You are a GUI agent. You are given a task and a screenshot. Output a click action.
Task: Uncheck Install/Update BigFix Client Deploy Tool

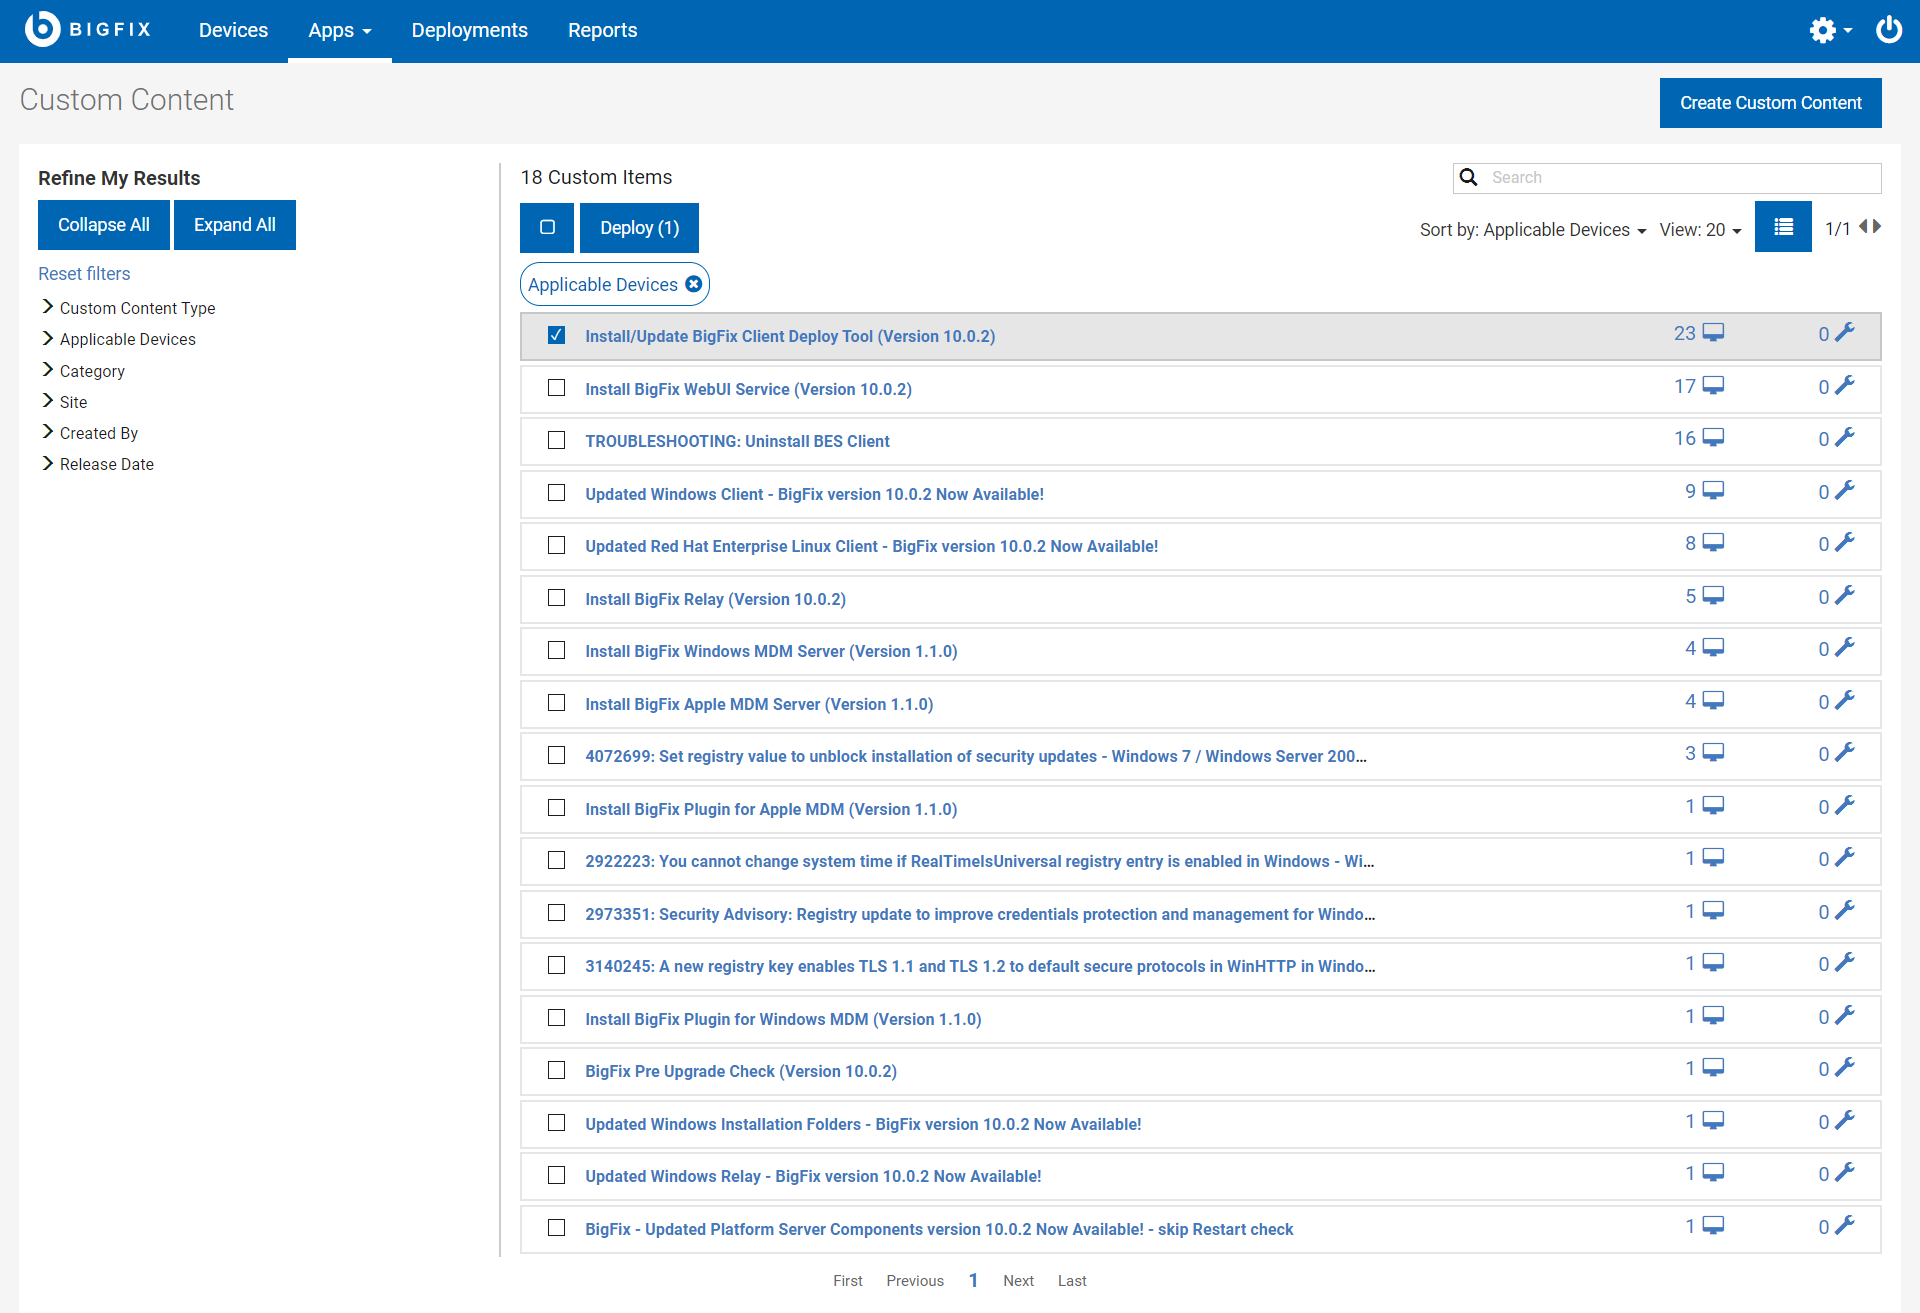557,335
